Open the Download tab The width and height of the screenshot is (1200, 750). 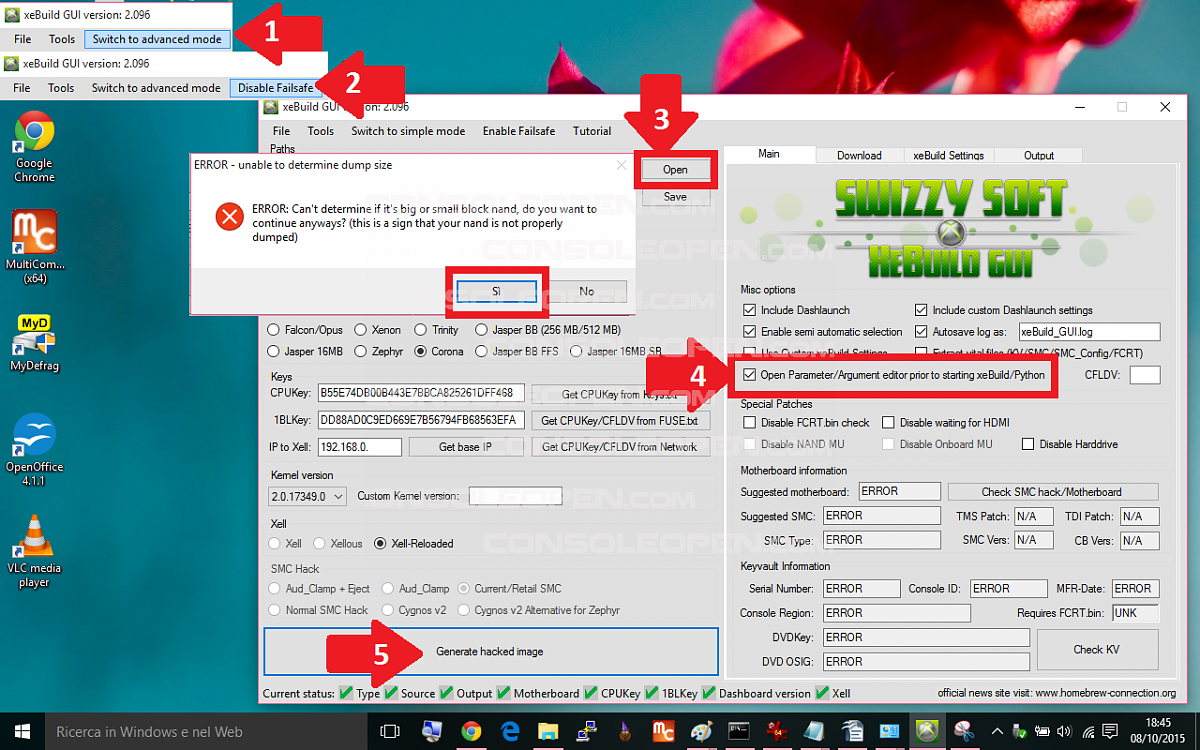[x=859, y=155]
